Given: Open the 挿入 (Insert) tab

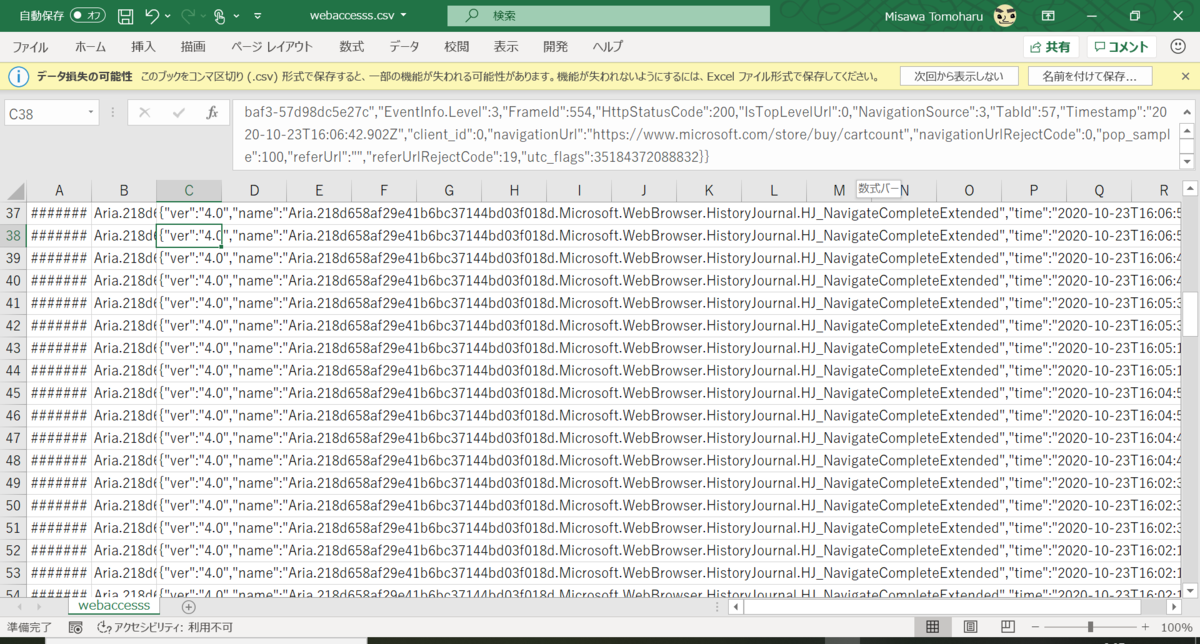Looking at the screenshot, I should pos(143,47).
